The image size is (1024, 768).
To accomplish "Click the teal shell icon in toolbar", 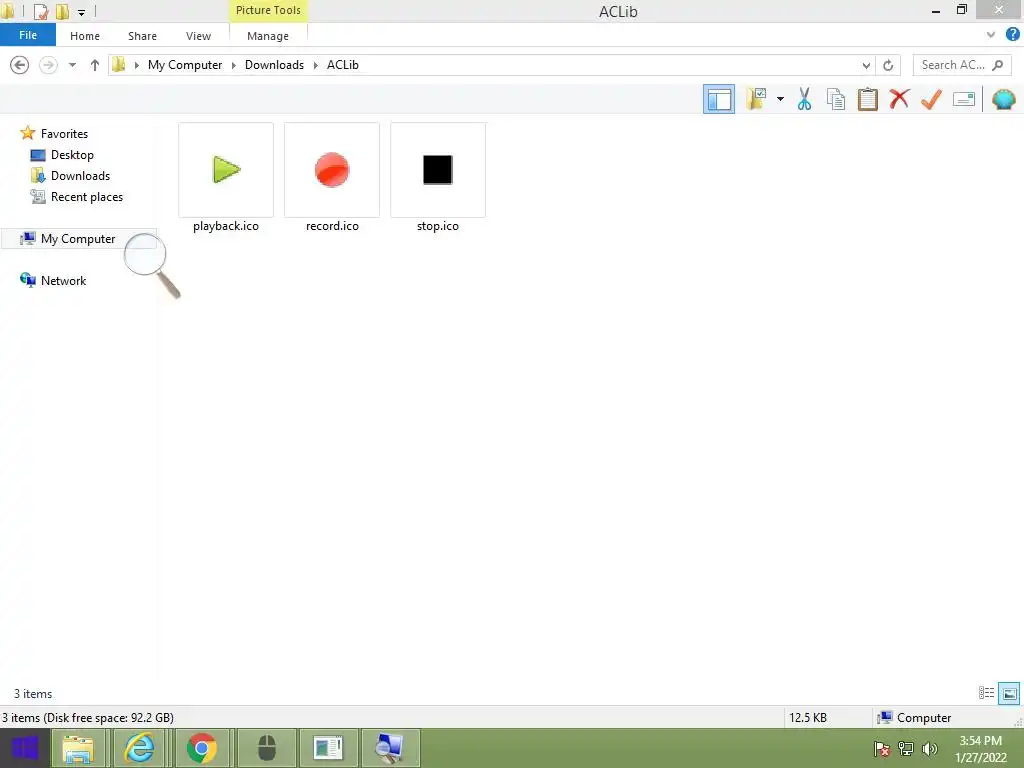I will click(x=1003, y=99).
